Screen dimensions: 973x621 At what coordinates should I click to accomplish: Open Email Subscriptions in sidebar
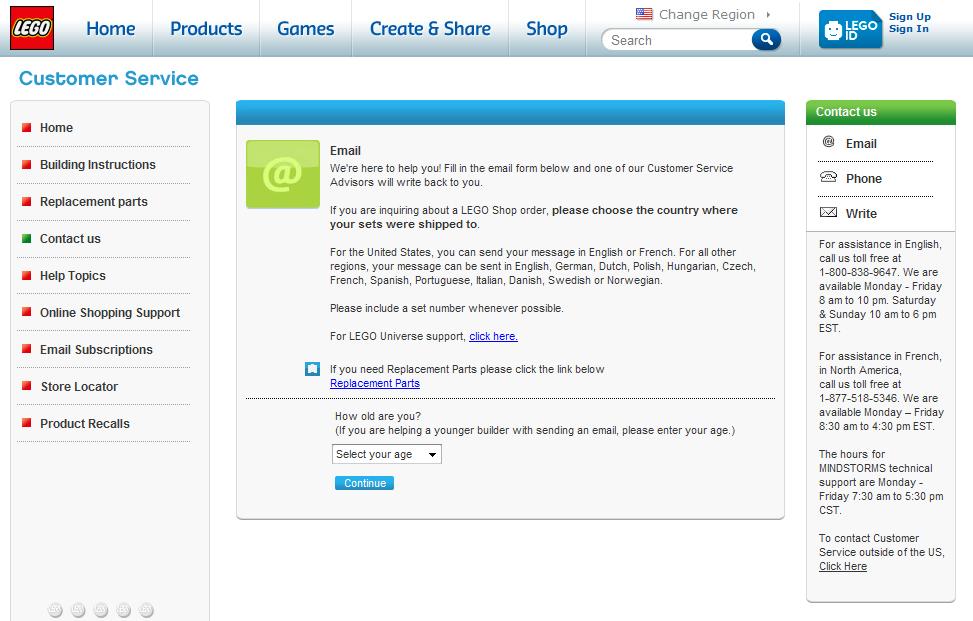(x=96, y=349)
